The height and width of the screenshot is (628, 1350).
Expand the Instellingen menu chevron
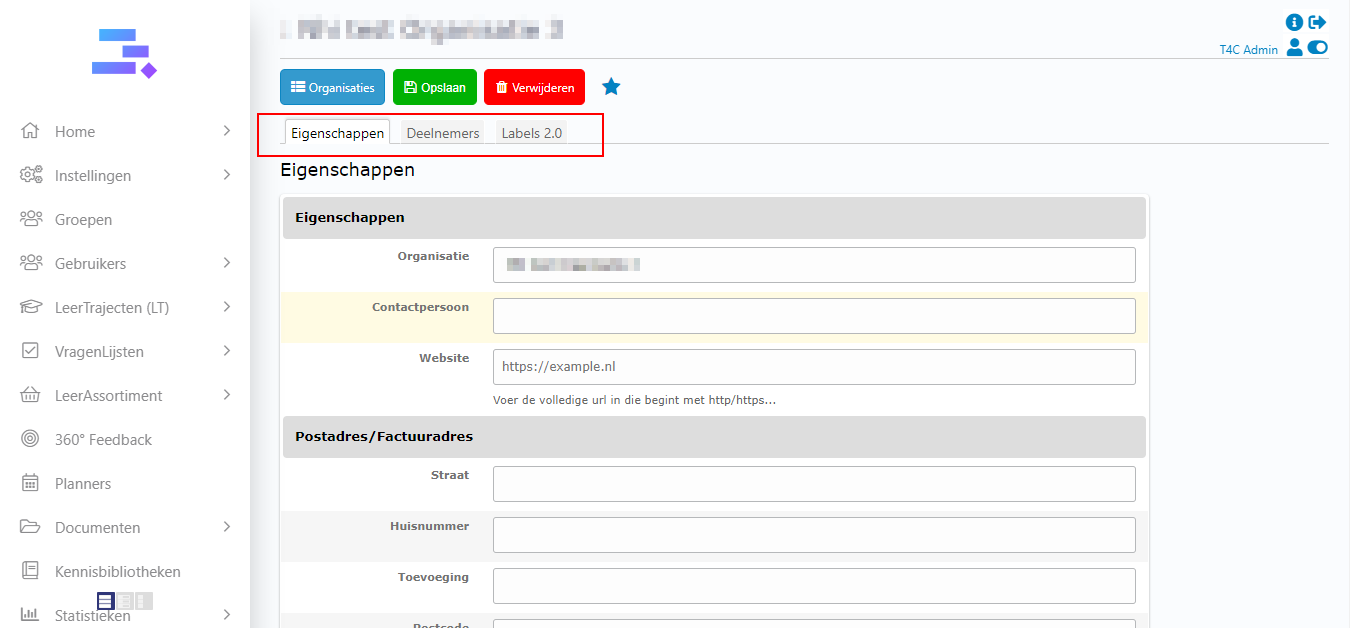[x=227, y=175]
